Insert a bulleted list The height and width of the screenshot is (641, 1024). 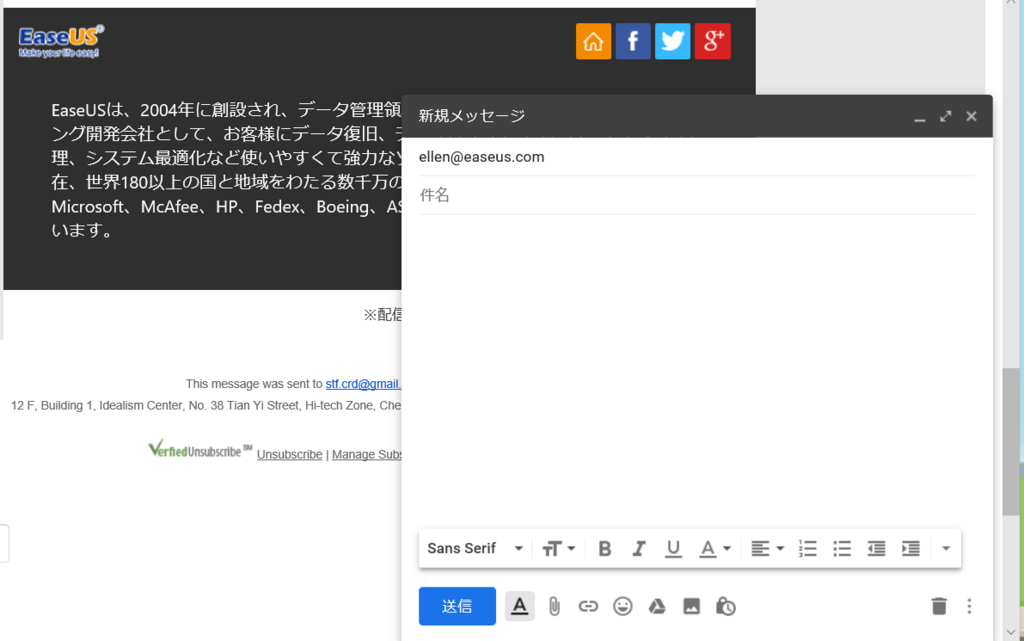pyautogui.click(x=842, y=548)
